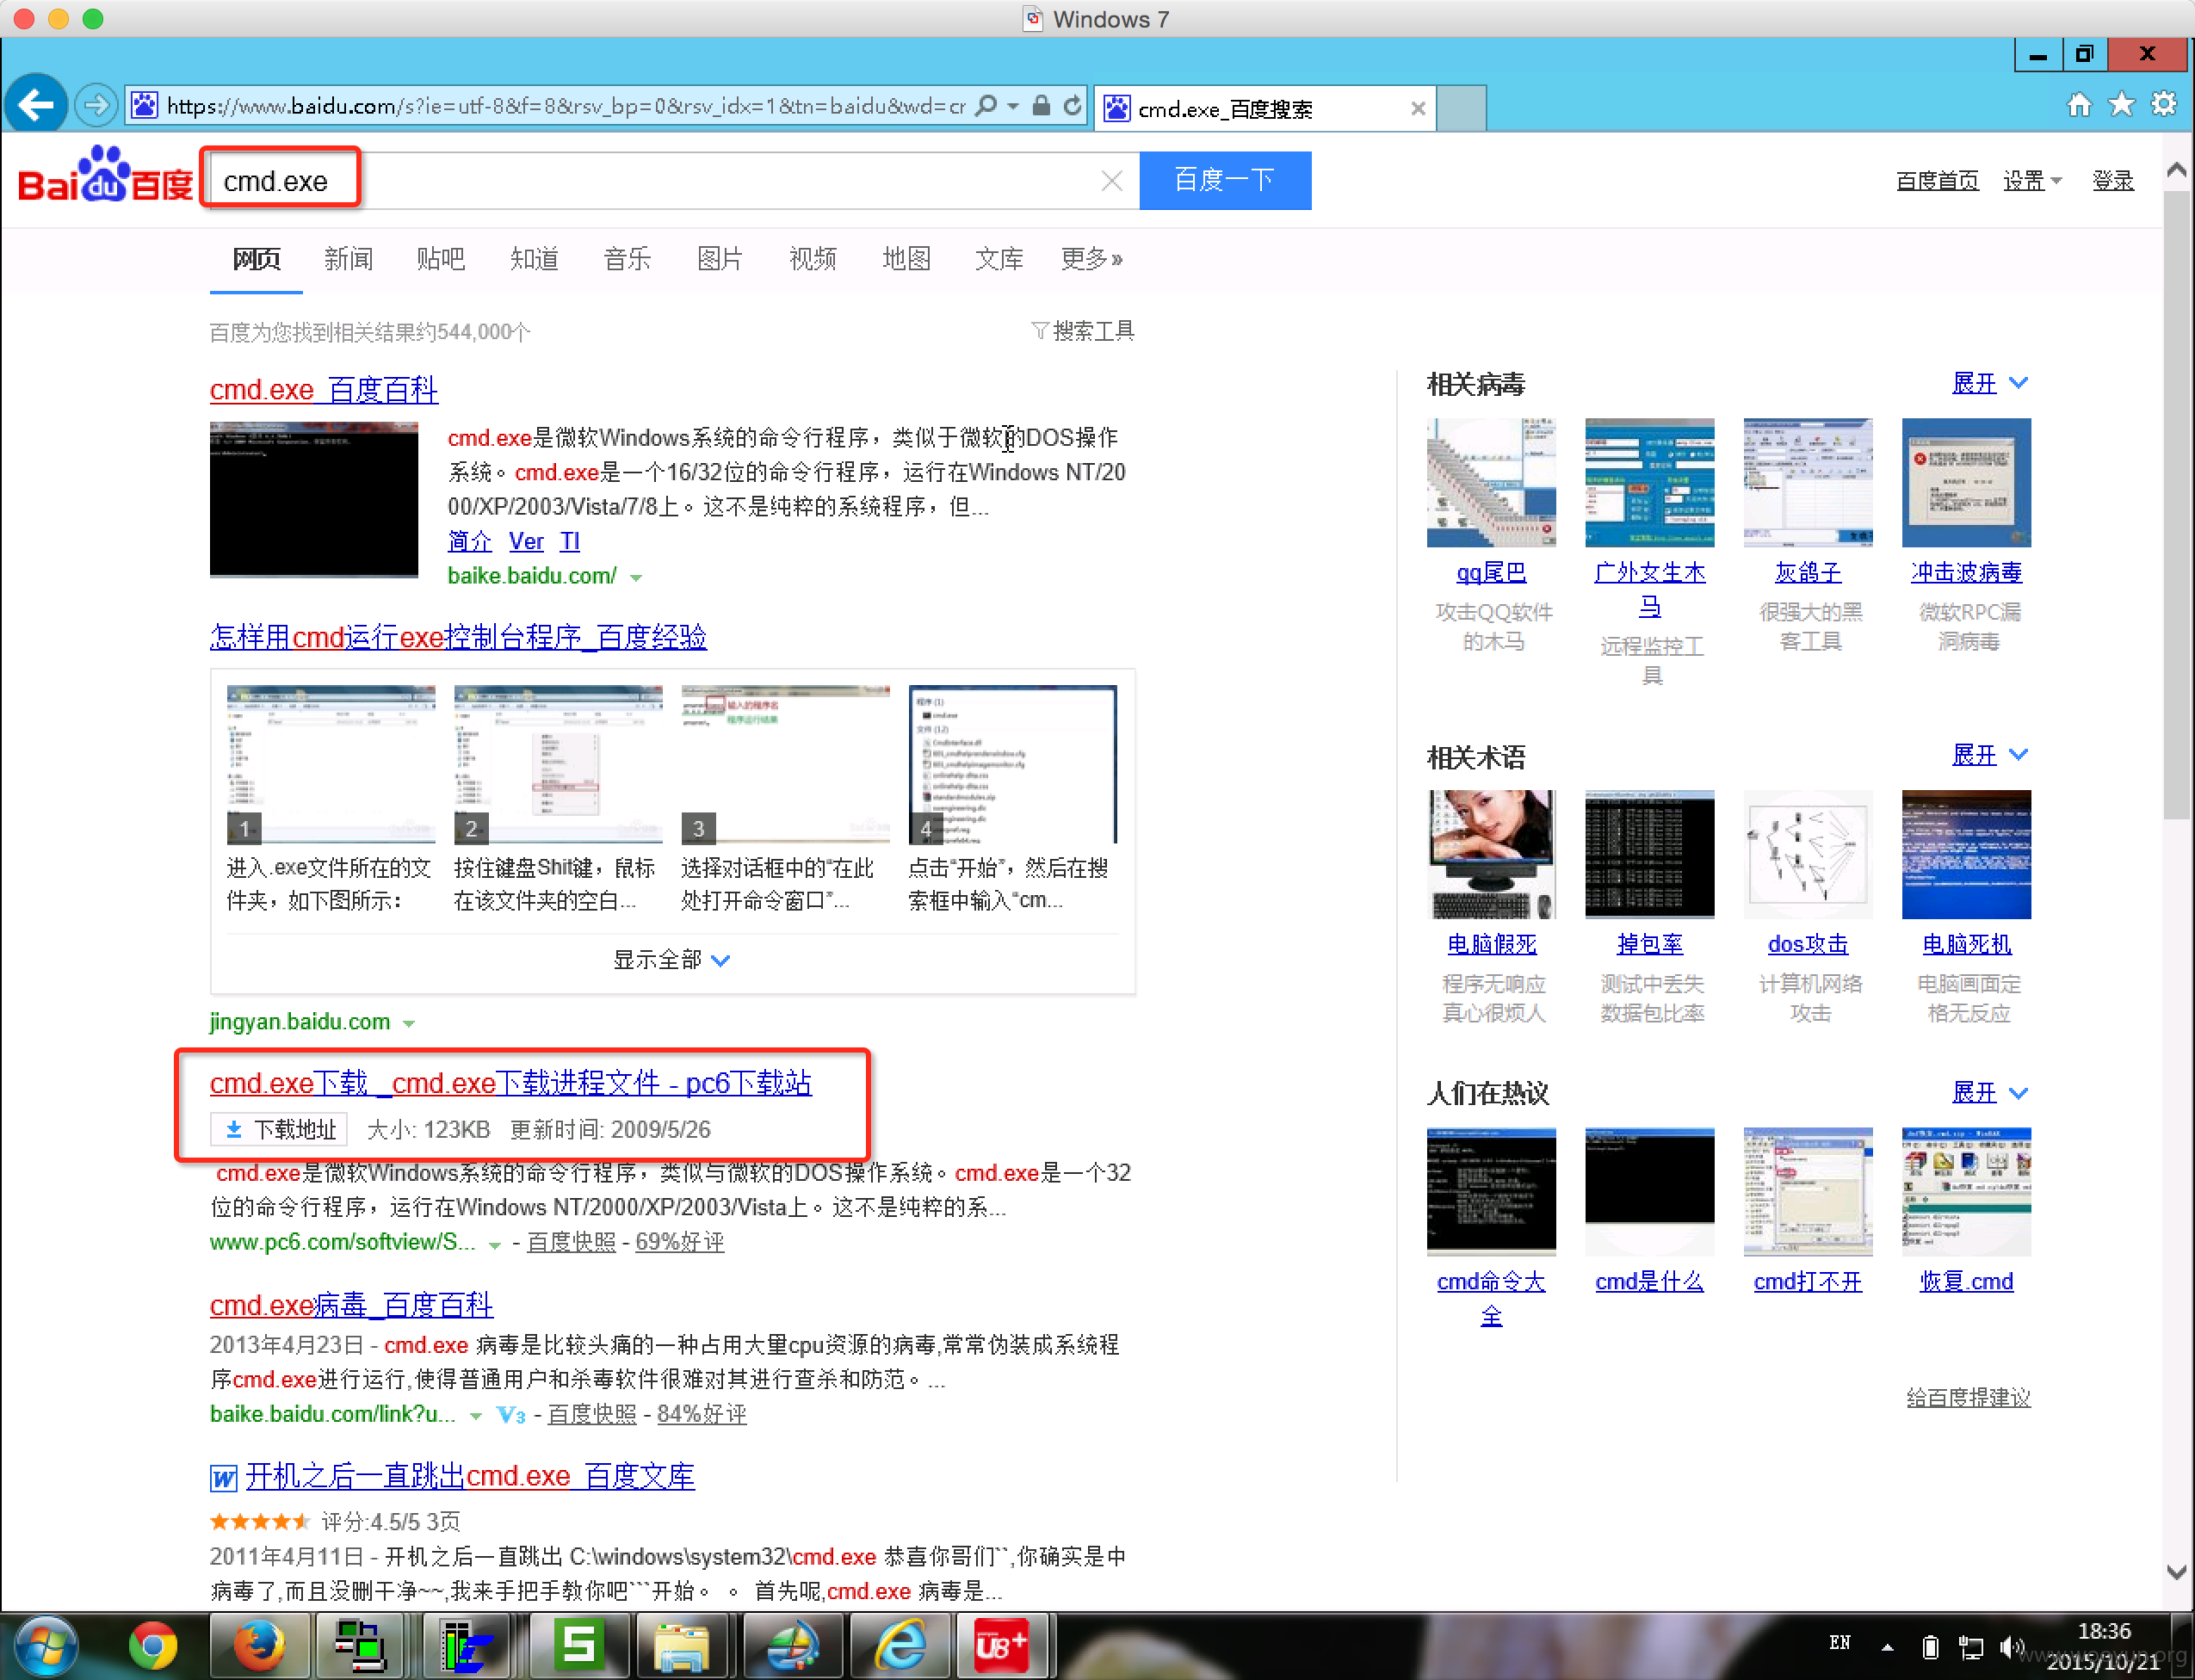
Task: Open the 怎样用cmd运行exe控制台程序 result
Action: click(458, 636)
